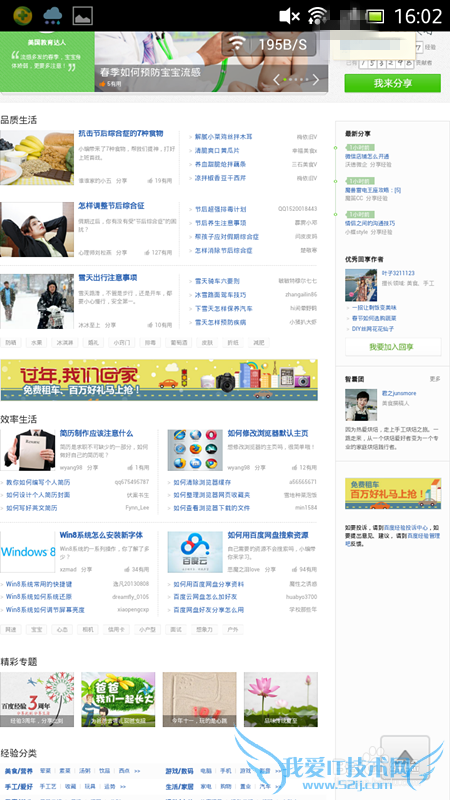The image size is (450, 800).
Task: Open the pink lotus flower topic thumbnail
Action: (x=281, y=699)
